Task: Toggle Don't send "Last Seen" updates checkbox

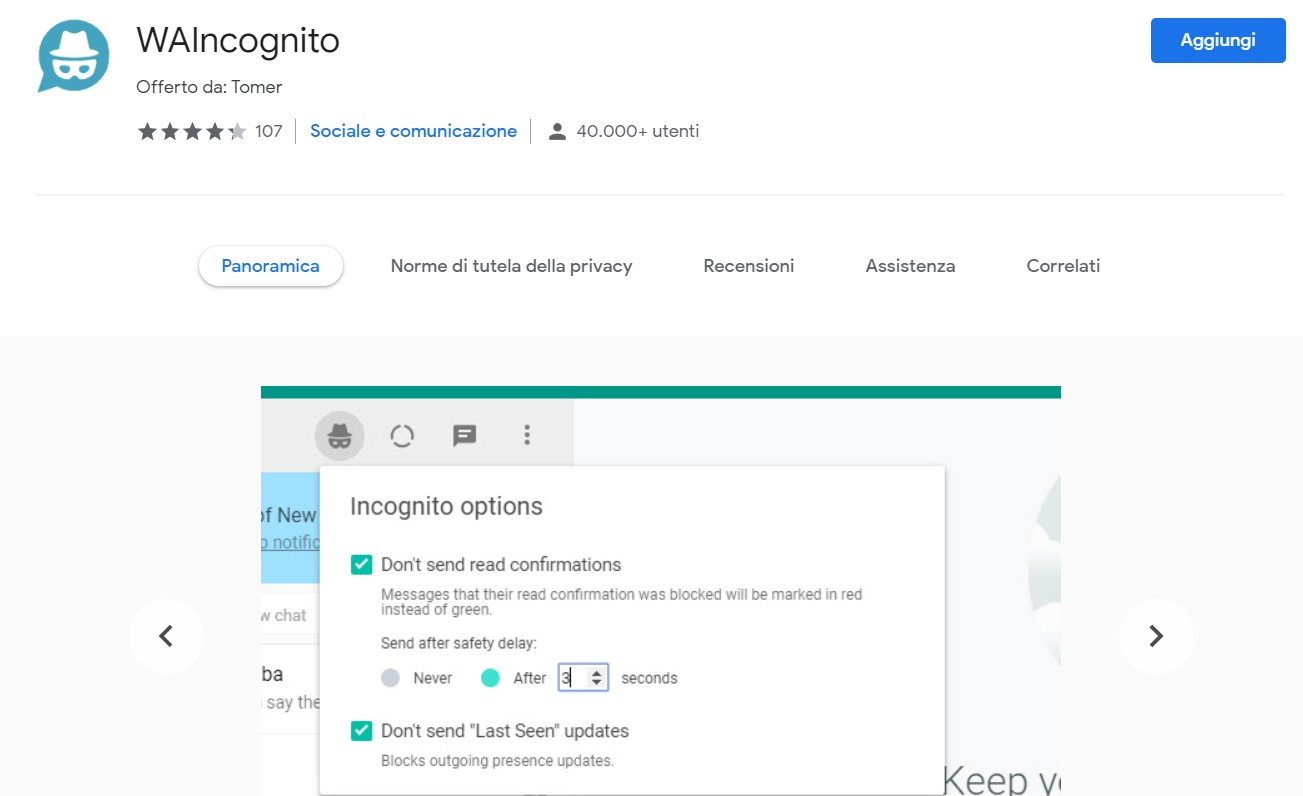Action: 361,731
